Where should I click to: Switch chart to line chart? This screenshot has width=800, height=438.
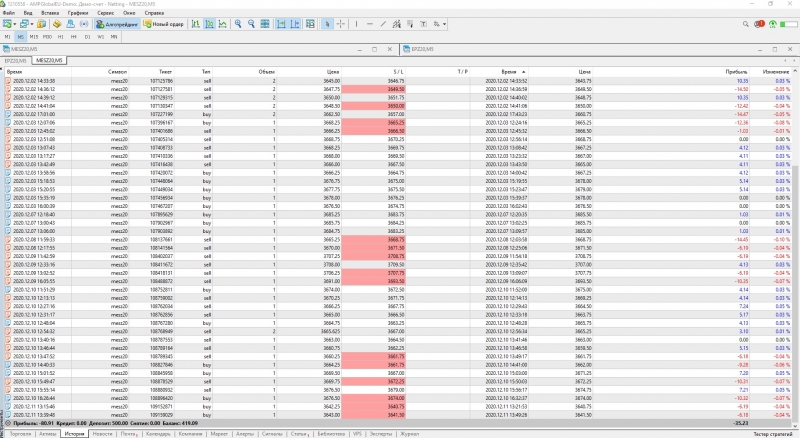tap(223, 24)
